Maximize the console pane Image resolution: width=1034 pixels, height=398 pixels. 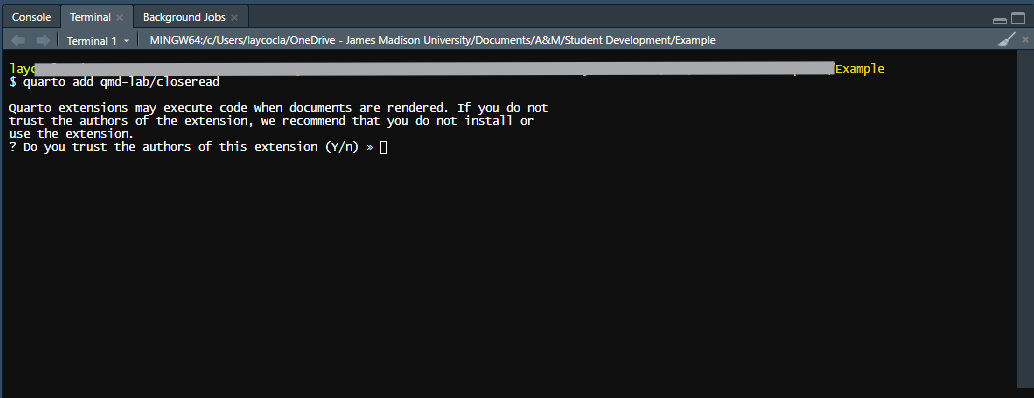(1018, 18)
